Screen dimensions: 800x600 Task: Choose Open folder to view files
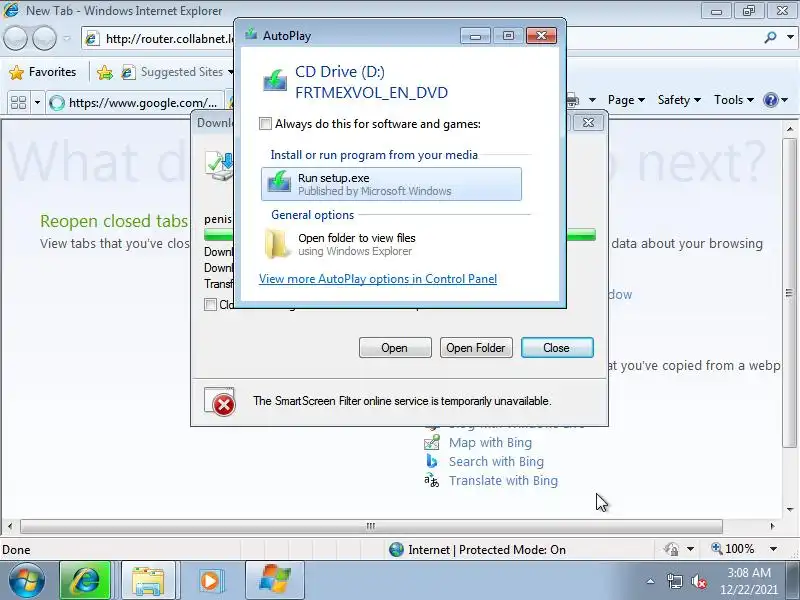341,244
